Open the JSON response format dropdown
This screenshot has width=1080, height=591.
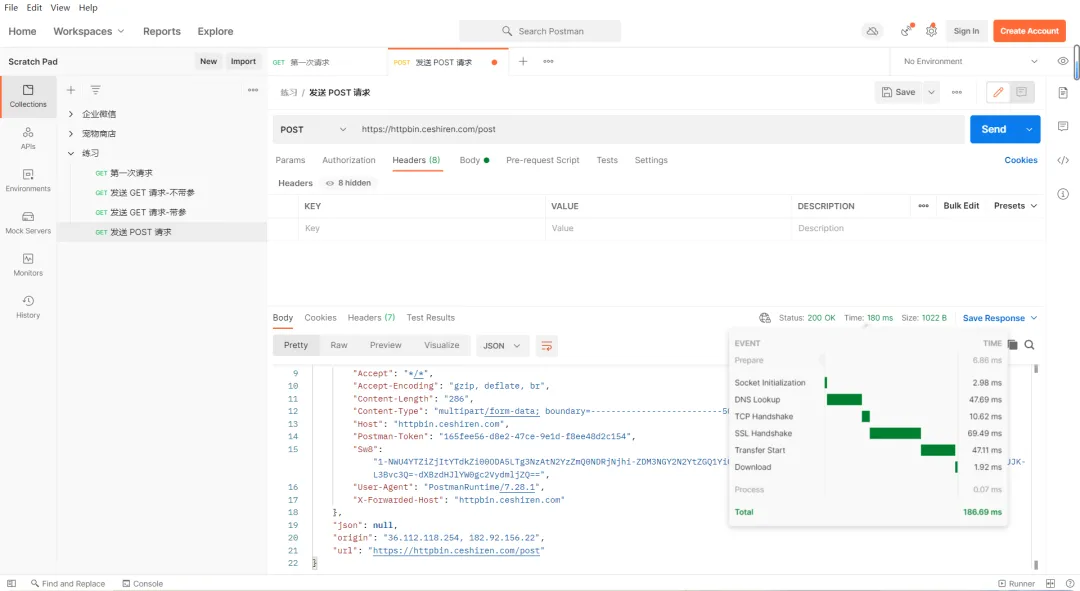502,346
